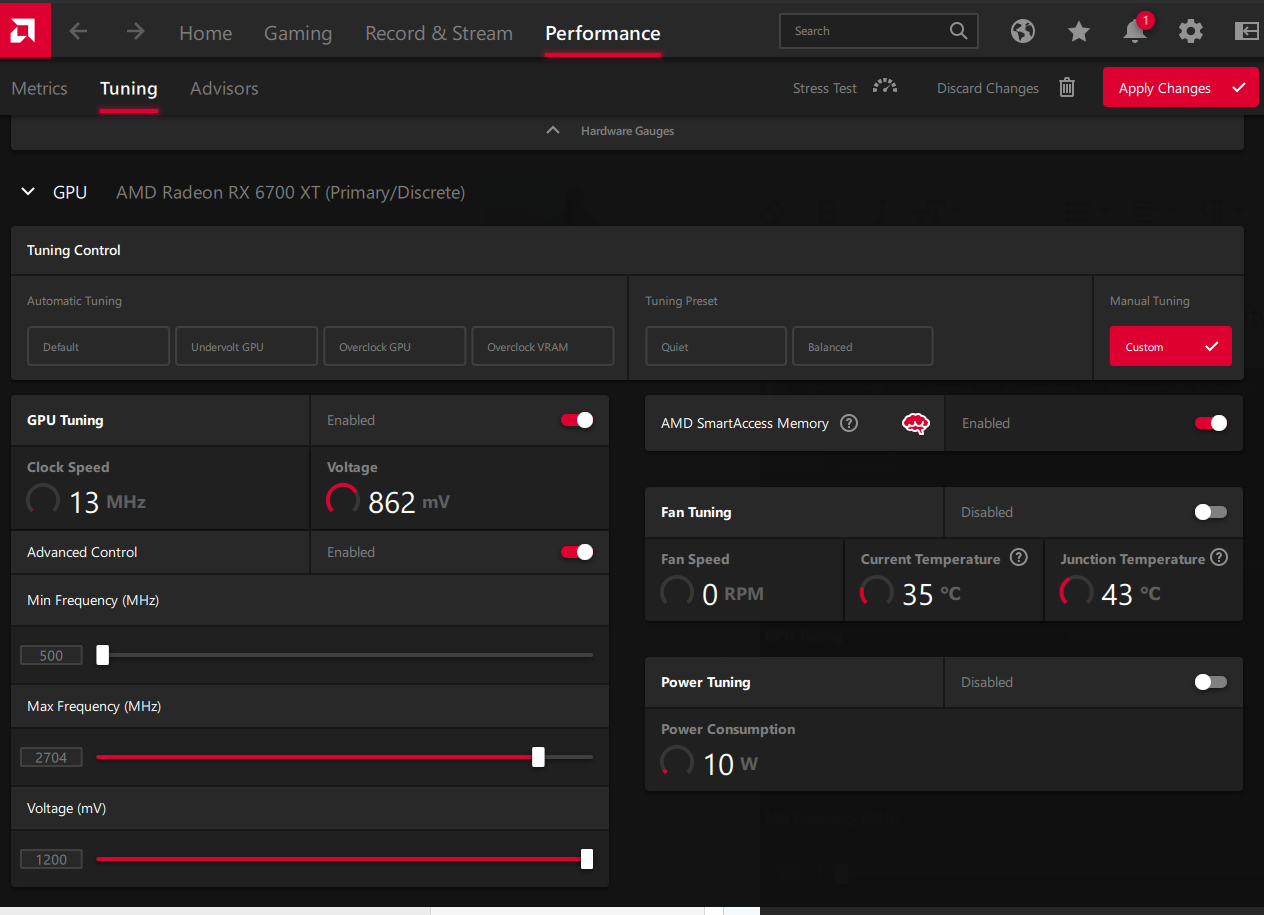Screen dimensions: 1264x915
Task: Click Junction Temperature help icon
Action: (1218, 558)
